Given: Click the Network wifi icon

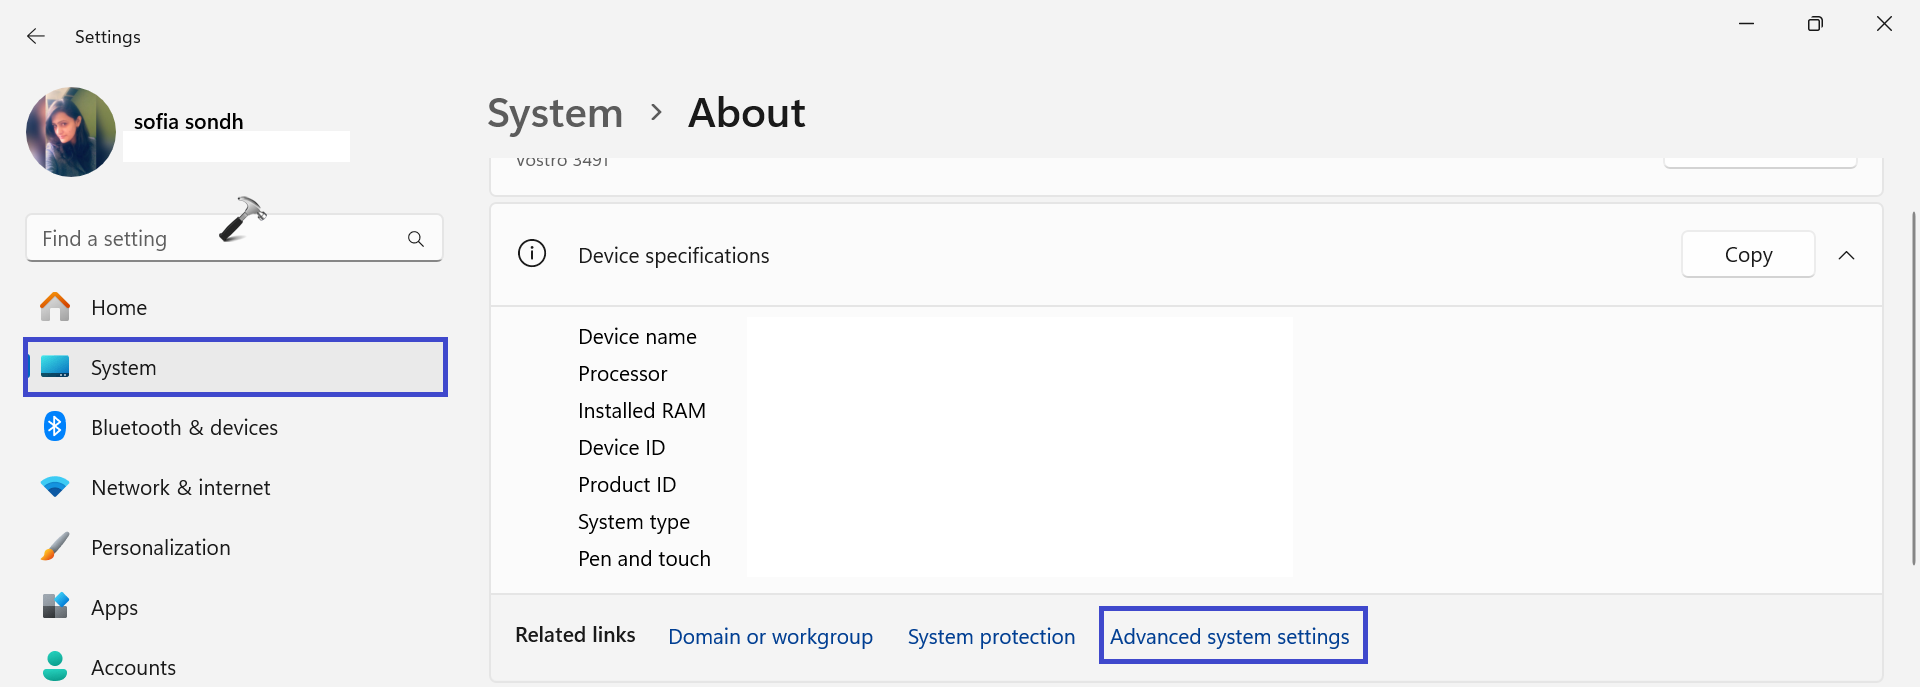Looking at the screenshot, I should [55, 487].
